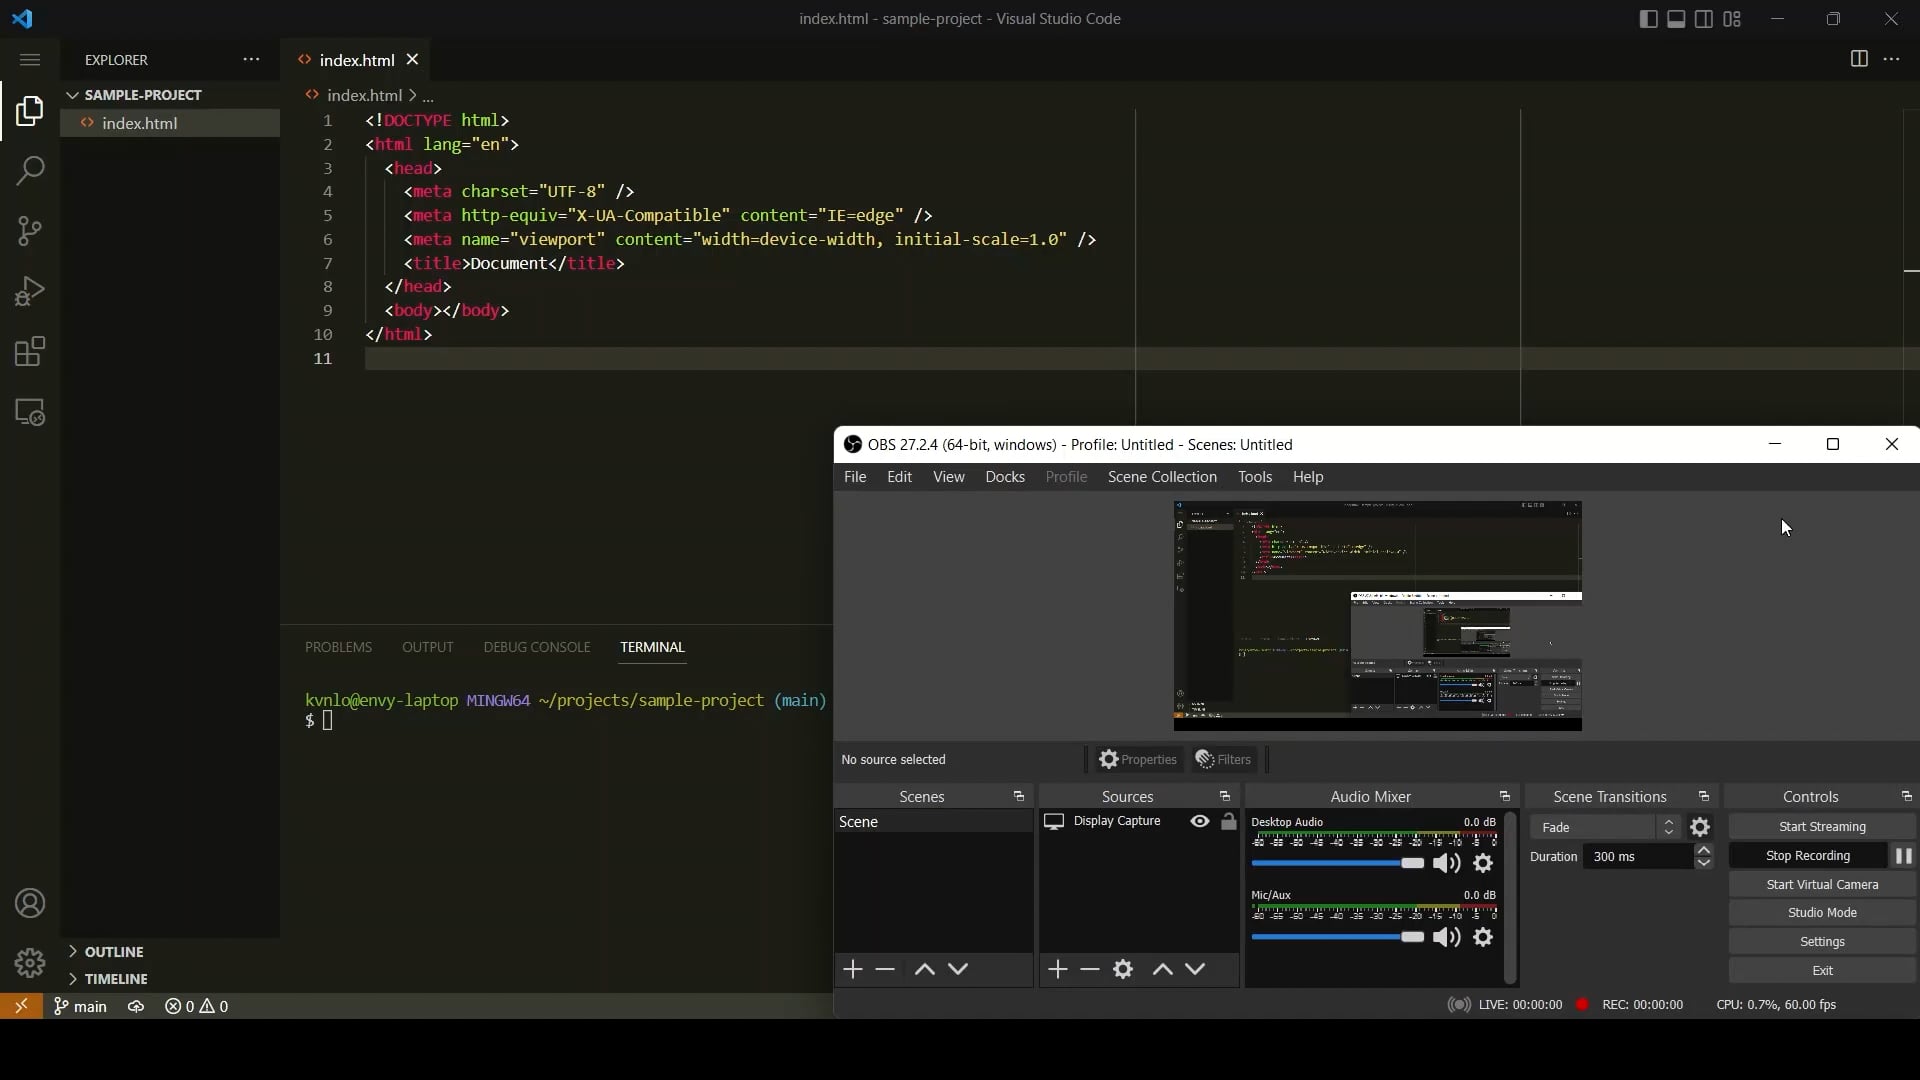Split the VS Code editor right

click(1859, 59)
